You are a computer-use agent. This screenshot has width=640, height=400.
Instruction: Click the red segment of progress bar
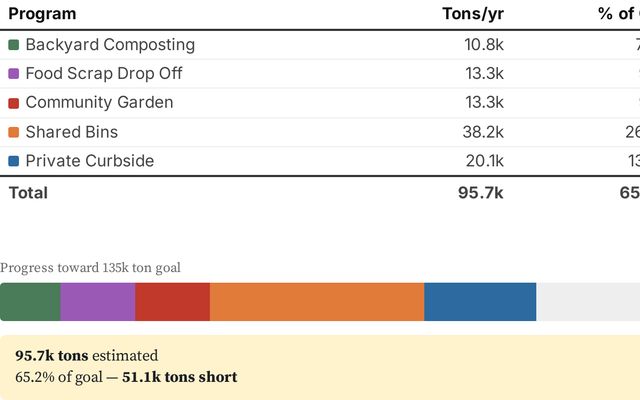[172, 302]
